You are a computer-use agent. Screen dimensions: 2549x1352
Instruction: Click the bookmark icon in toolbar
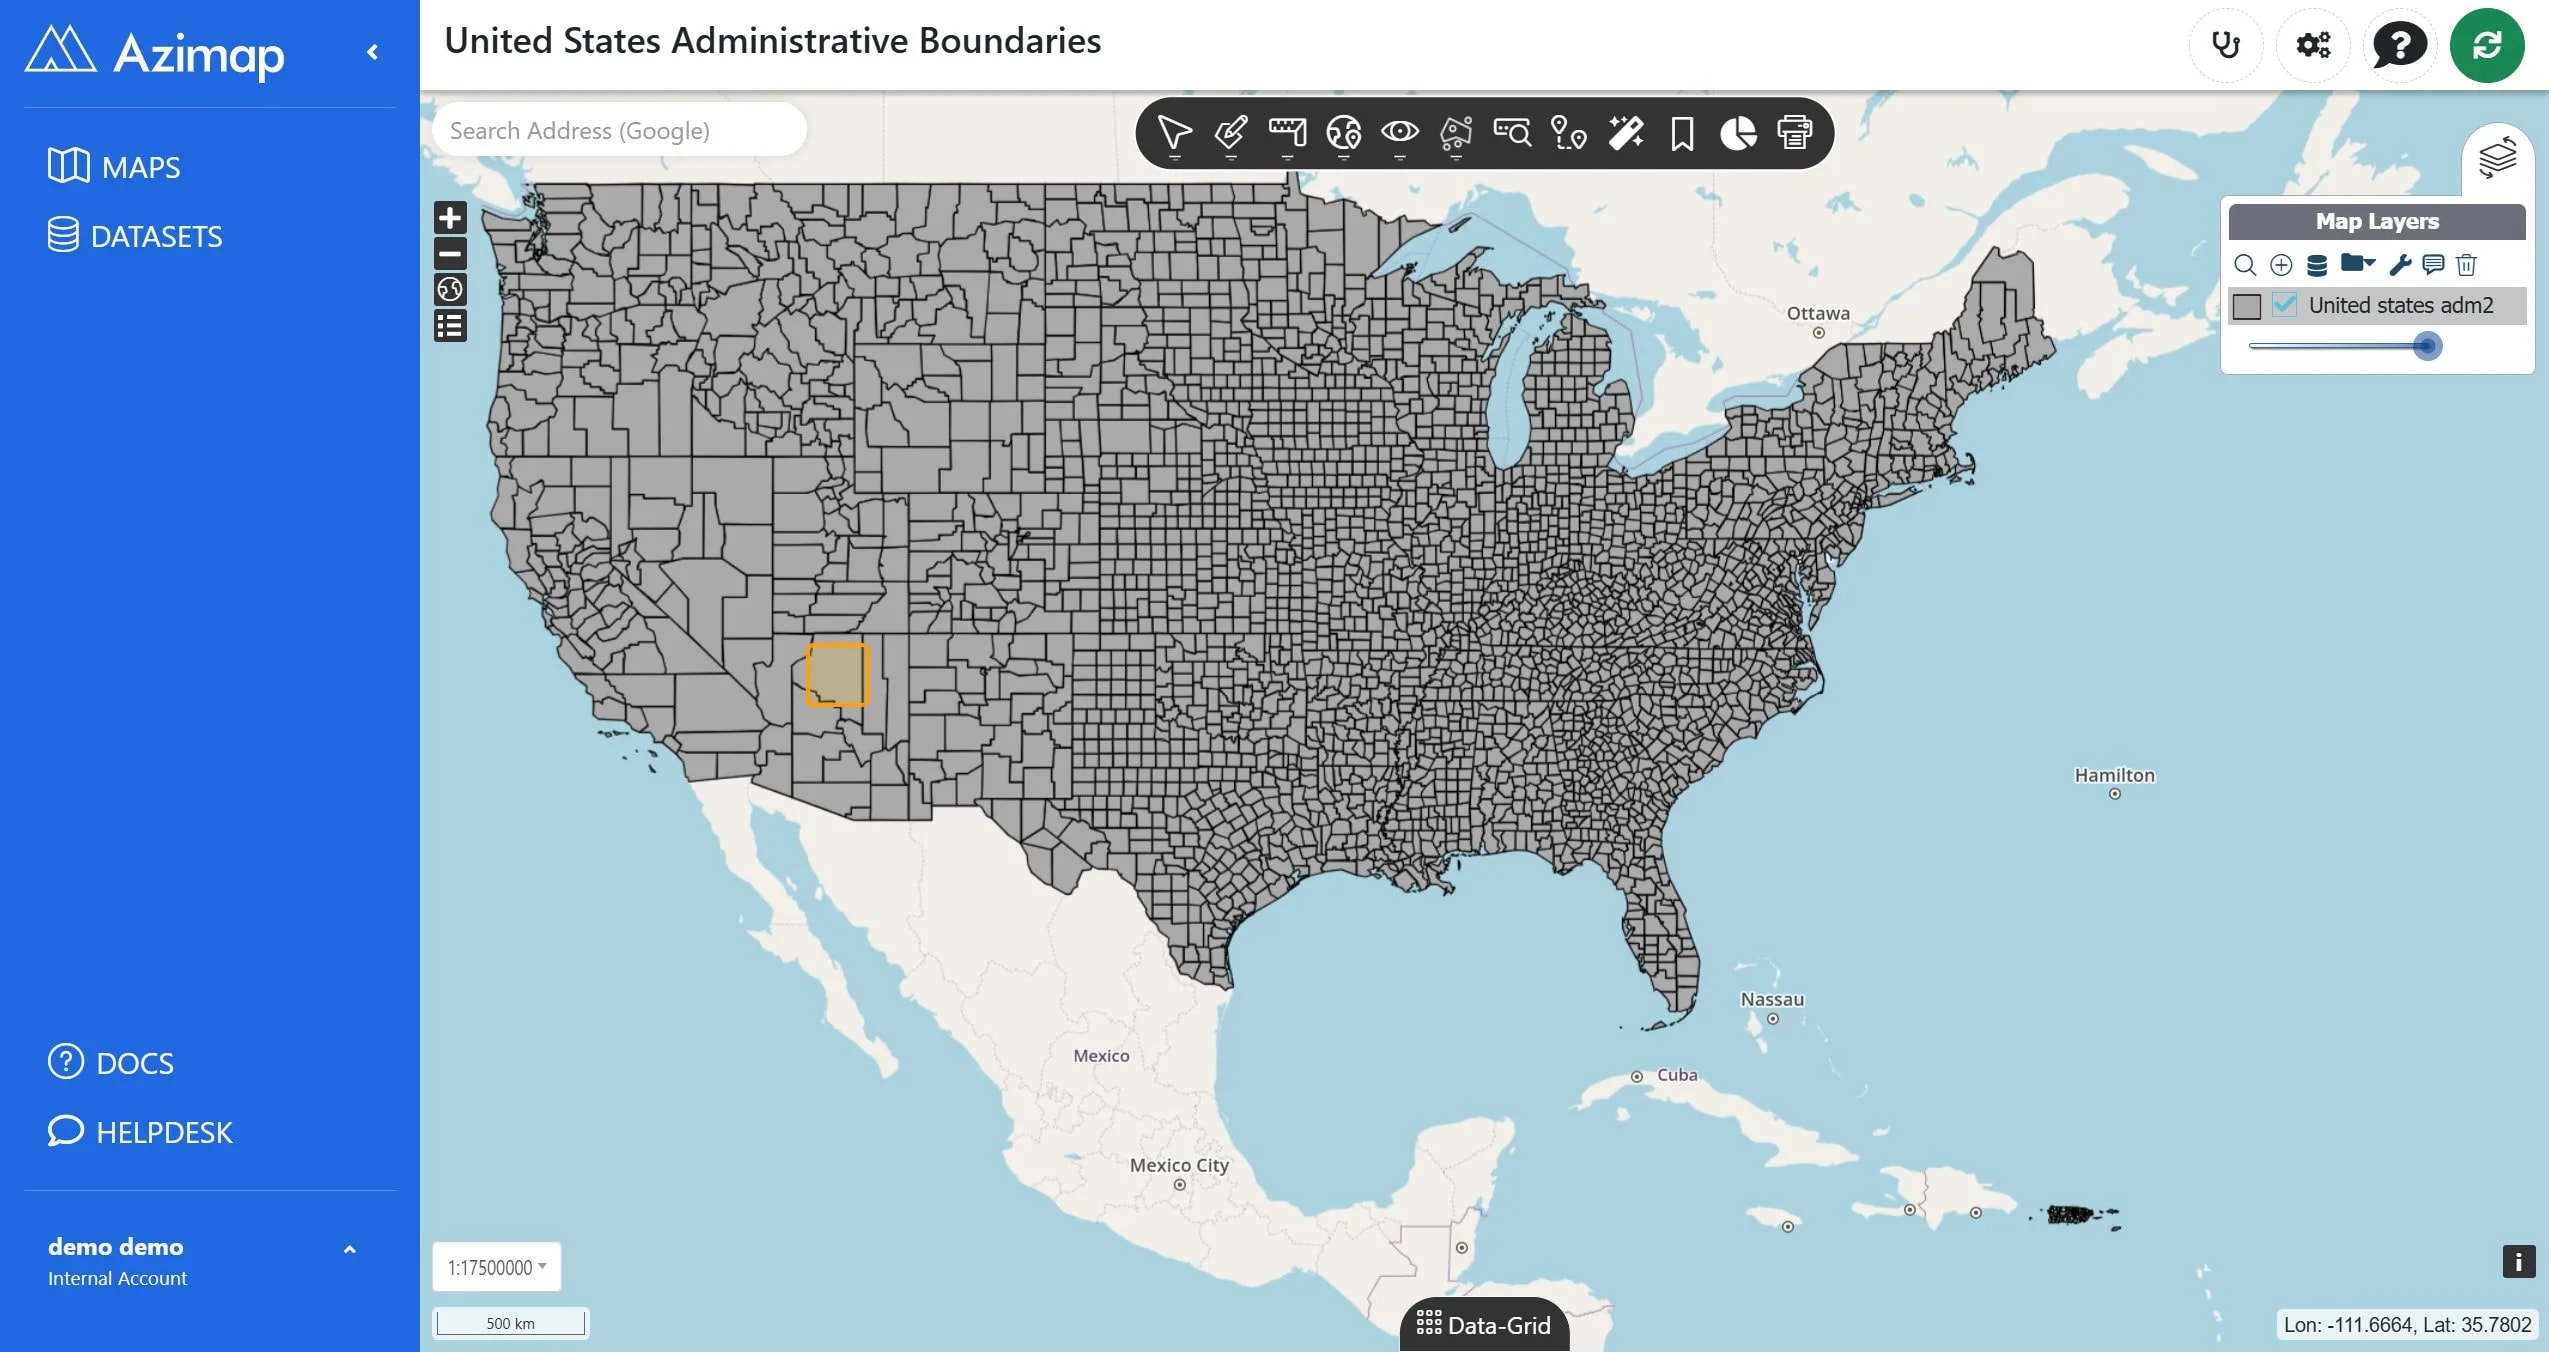coord(1682,133)
